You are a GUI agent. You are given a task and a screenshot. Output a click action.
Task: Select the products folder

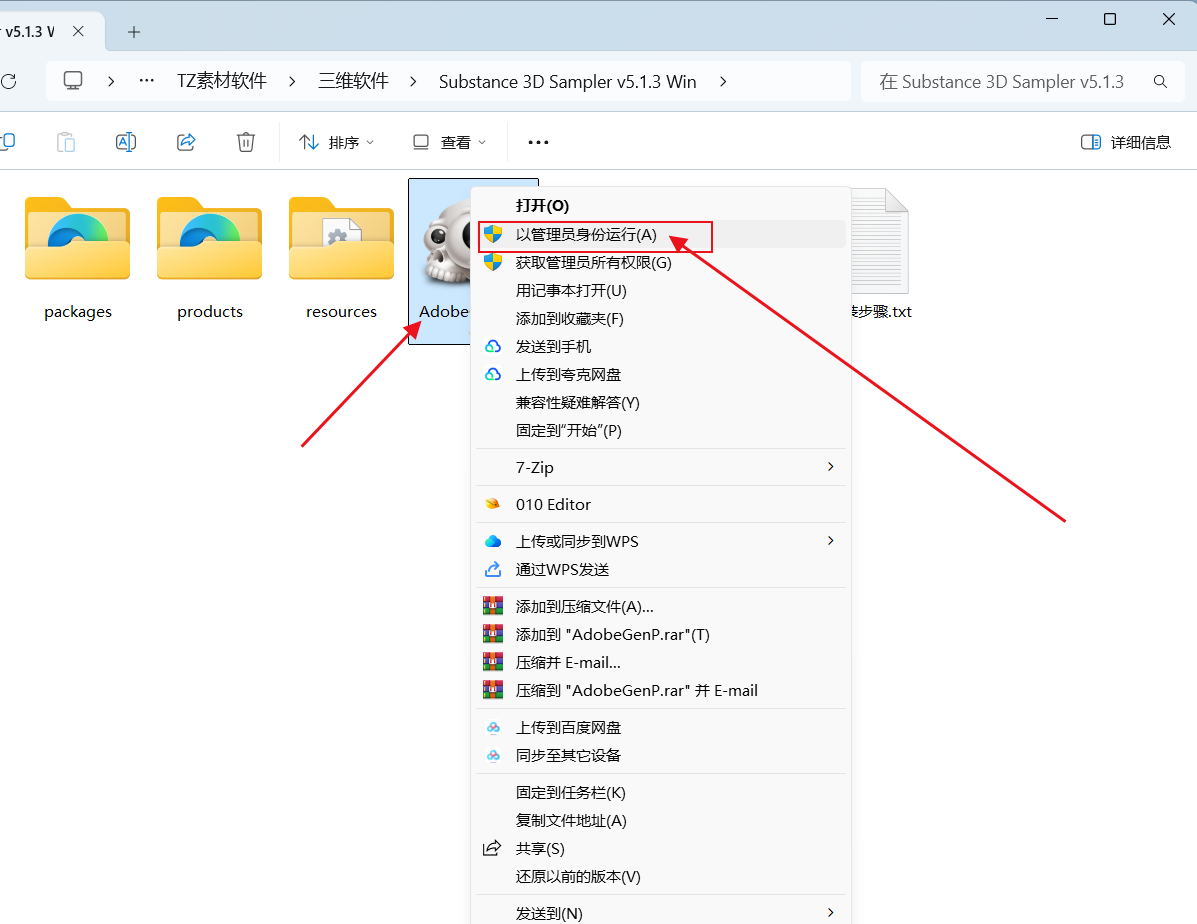(x=210, y=258)
